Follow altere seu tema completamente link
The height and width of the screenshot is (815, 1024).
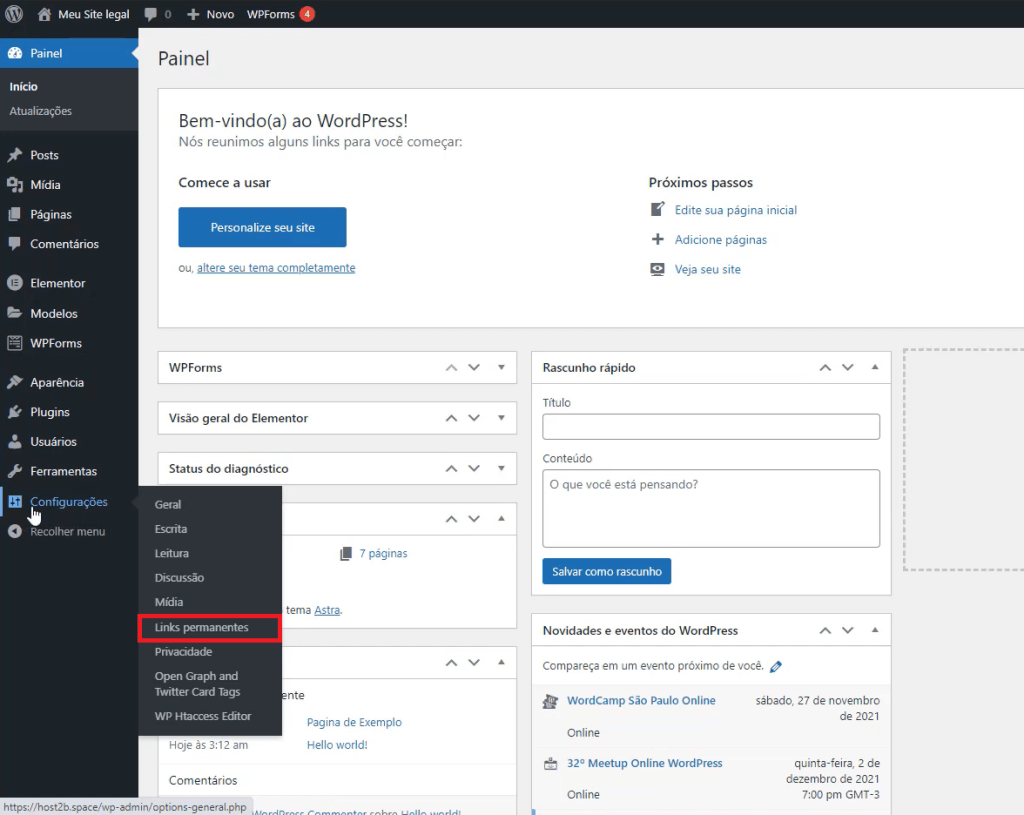click(276, 268)
